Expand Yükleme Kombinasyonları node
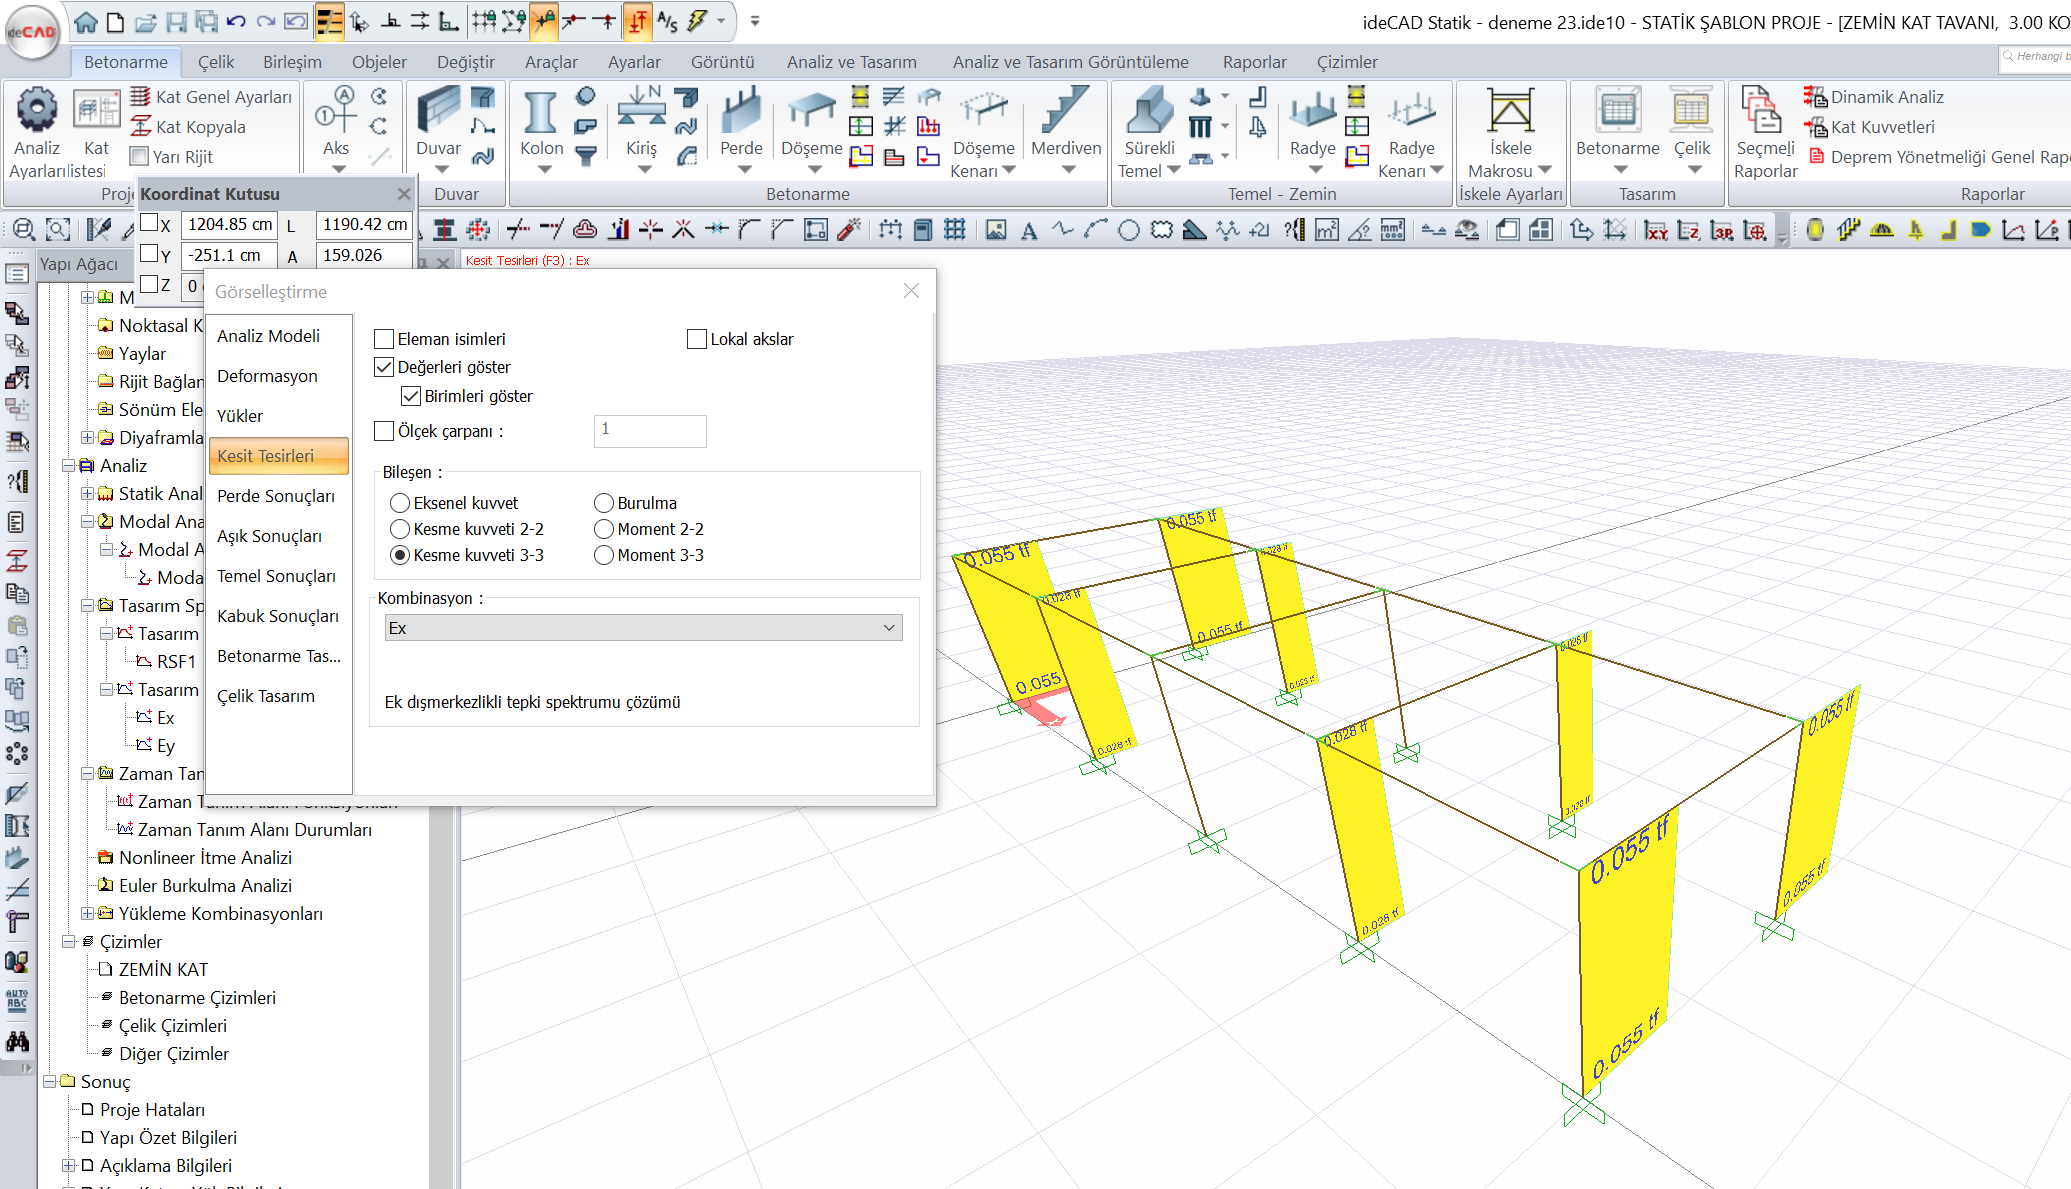This screenshot has width=2071, height=1189. click(87, 914)
